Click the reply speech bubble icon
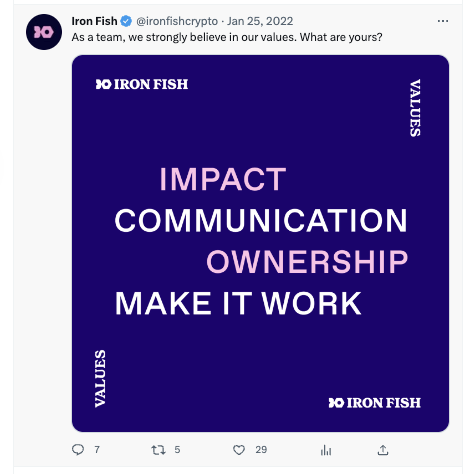This screenshot has width=469, height=474. (x=78, y=450)
